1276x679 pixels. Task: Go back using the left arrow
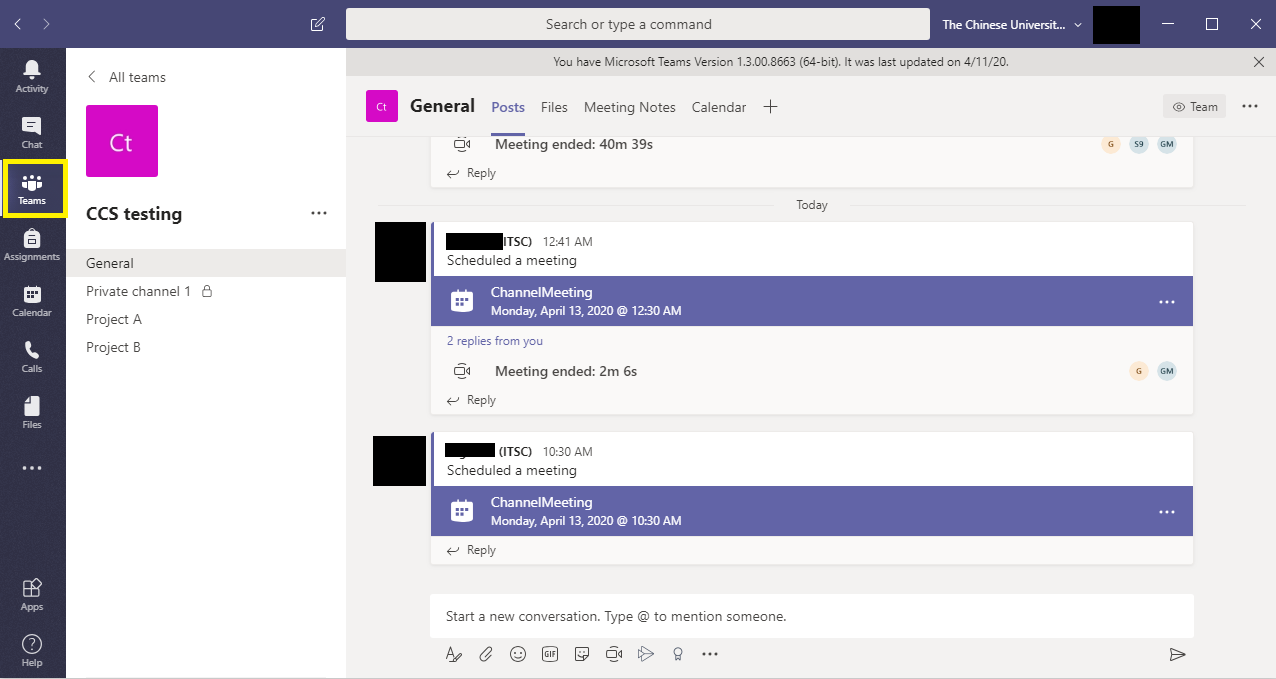point(18,24)
